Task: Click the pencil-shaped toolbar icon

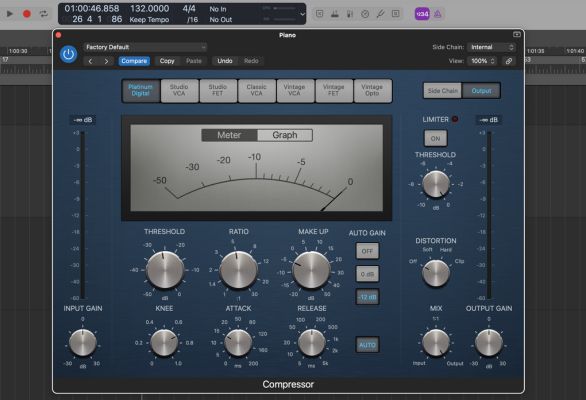Action: tap(380, 14)
